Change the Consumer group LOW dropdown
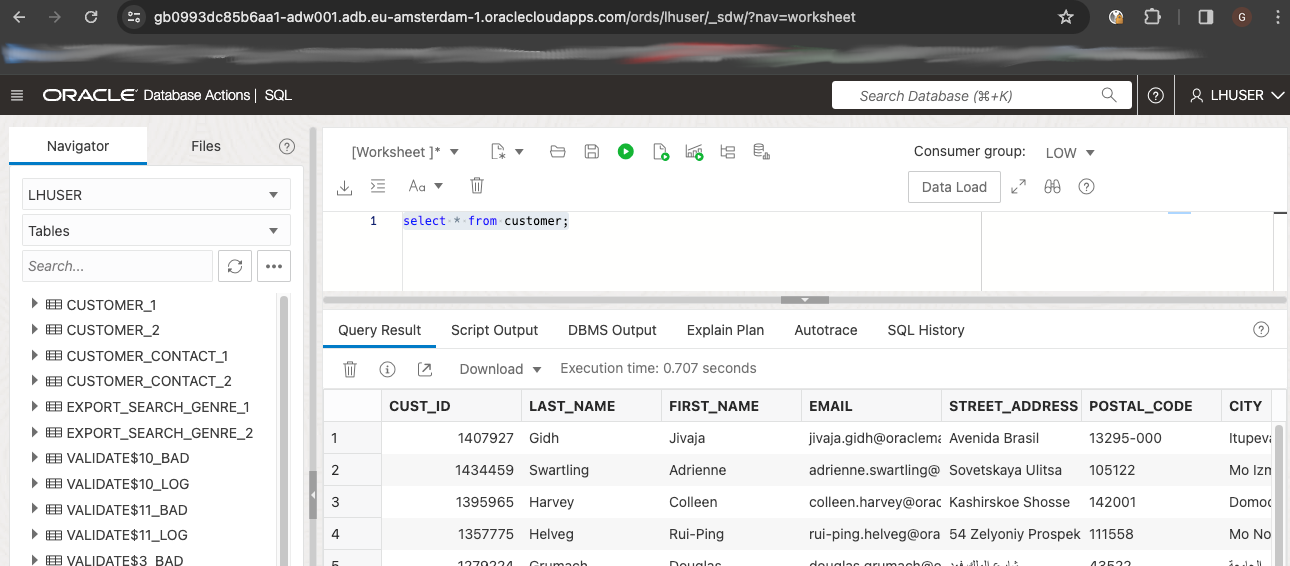This screenshot has width=1290, height=566. [1070, 153]
